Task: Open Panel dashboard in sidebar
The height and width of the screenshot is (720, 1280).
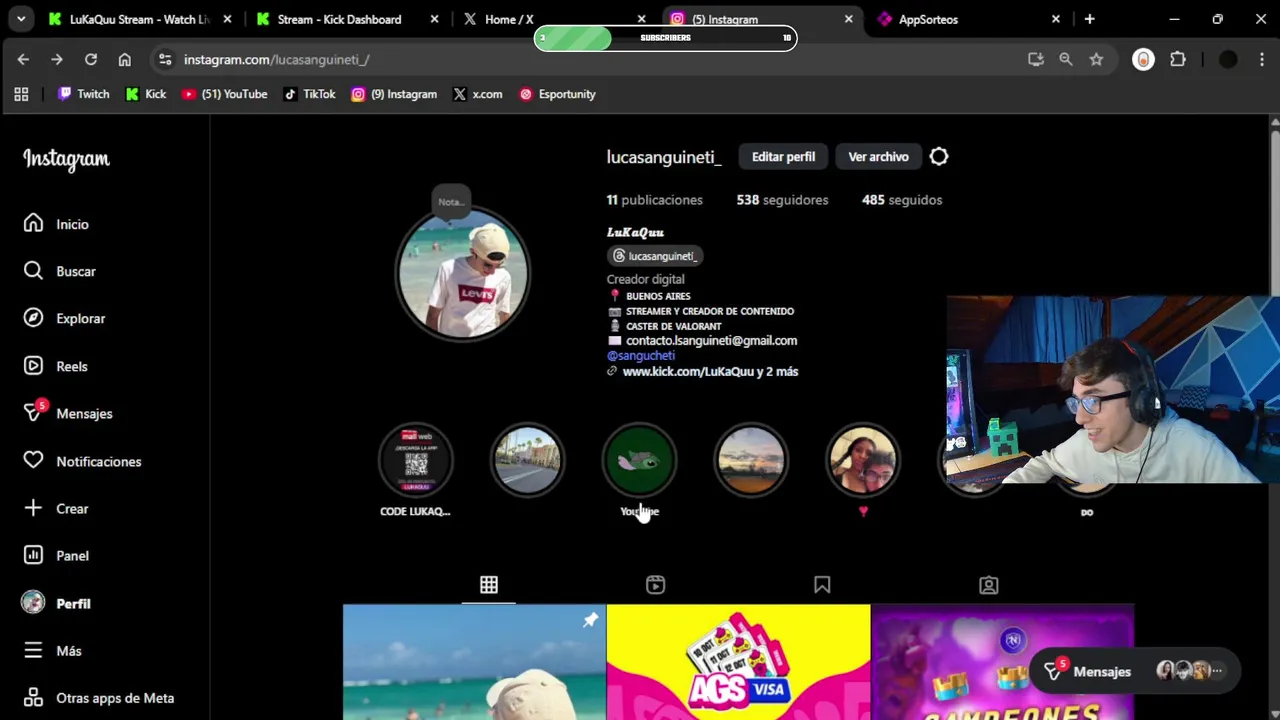Action: tap(56, 555)
